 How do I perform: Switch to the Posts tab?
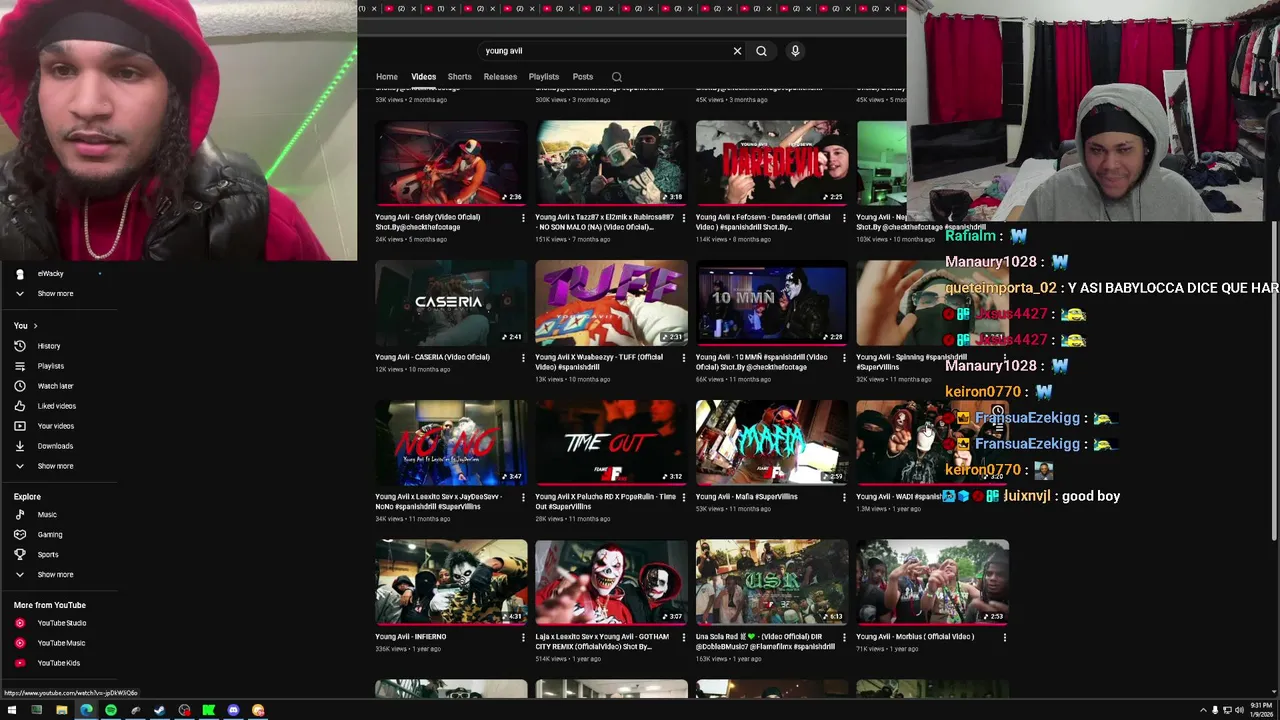click(583, 77)
